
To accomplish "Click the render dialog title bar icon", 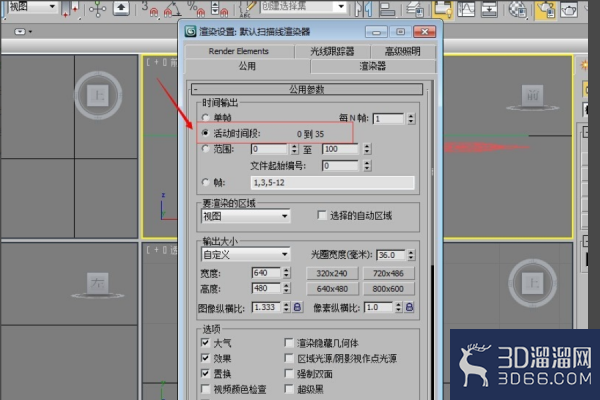I will pos(191,31).
